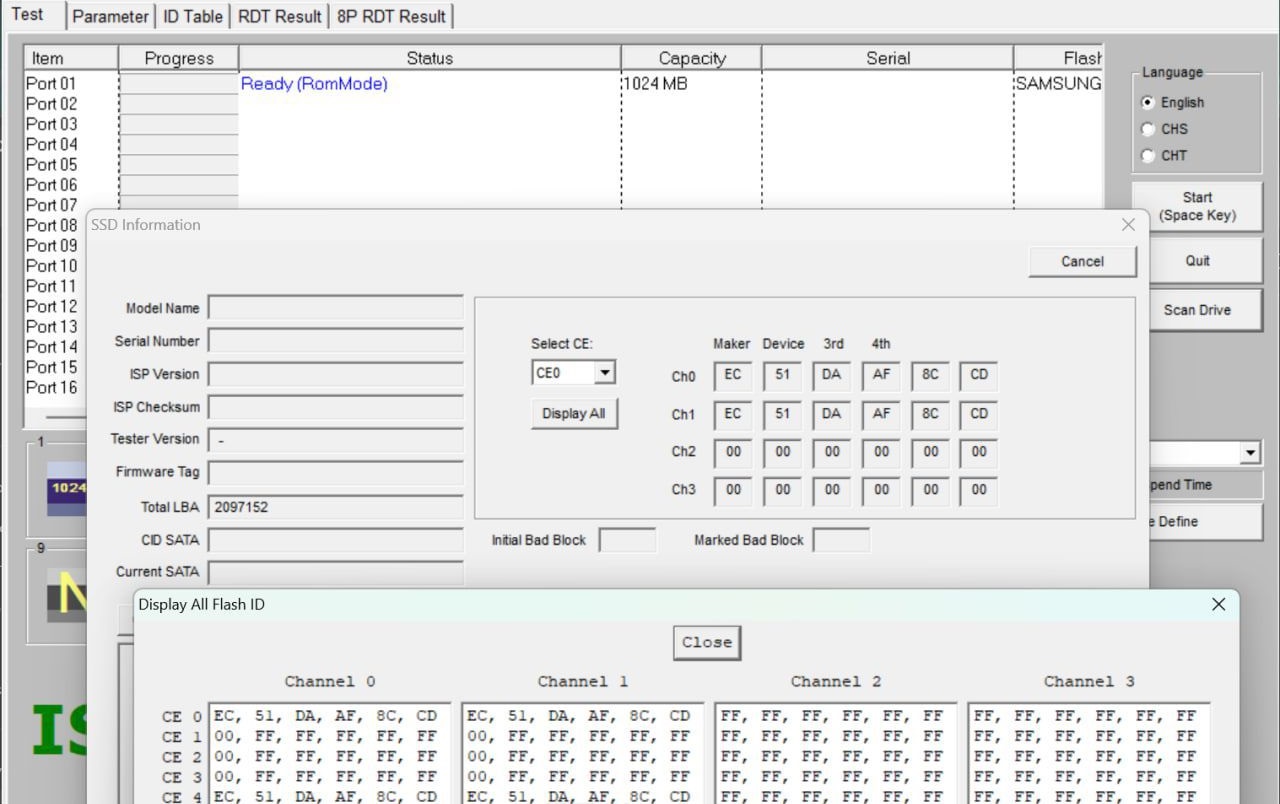This screenshot has height=804, width=1280.
Task: Click the Start (Space Key) button
Action: 1197,206
